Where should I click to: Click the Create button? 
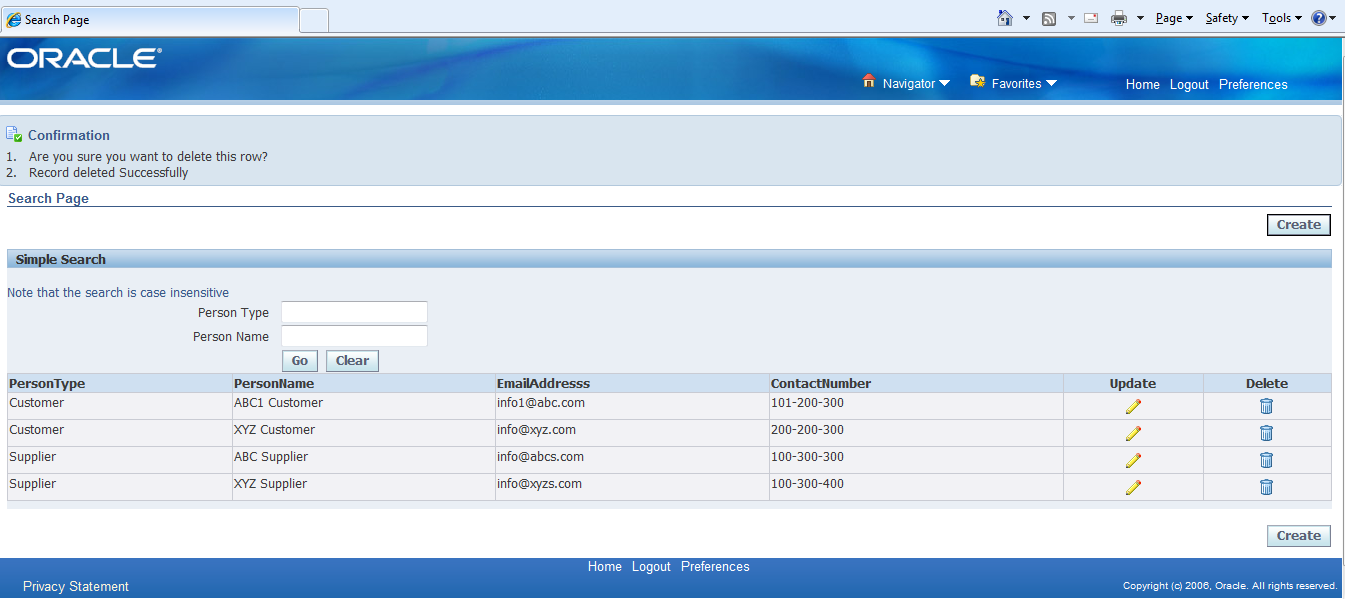(x=1298, y=224)
